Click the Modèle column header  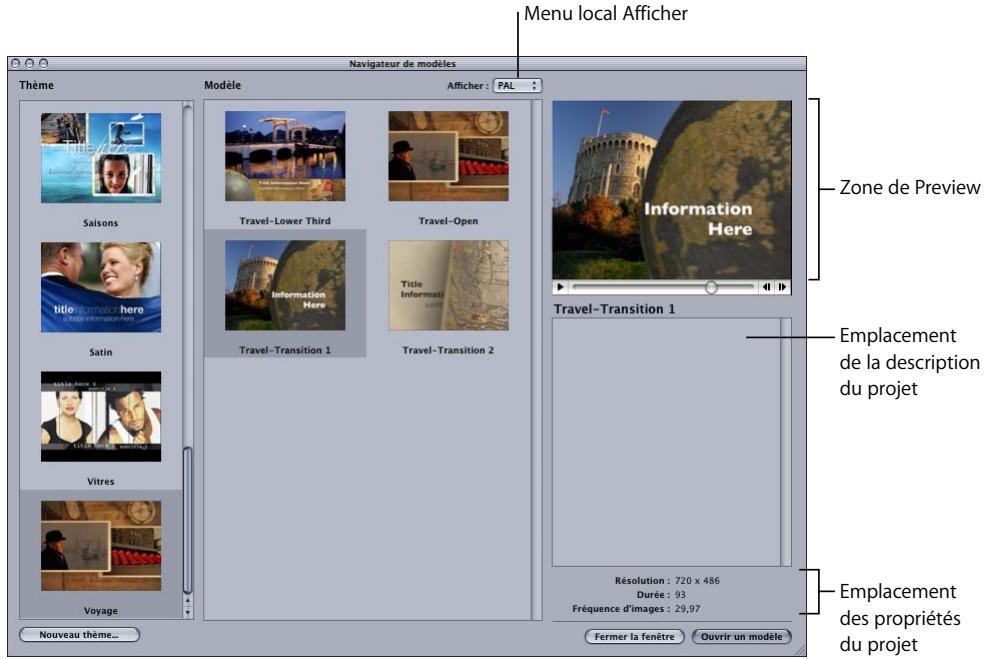(x=222, y=85)
